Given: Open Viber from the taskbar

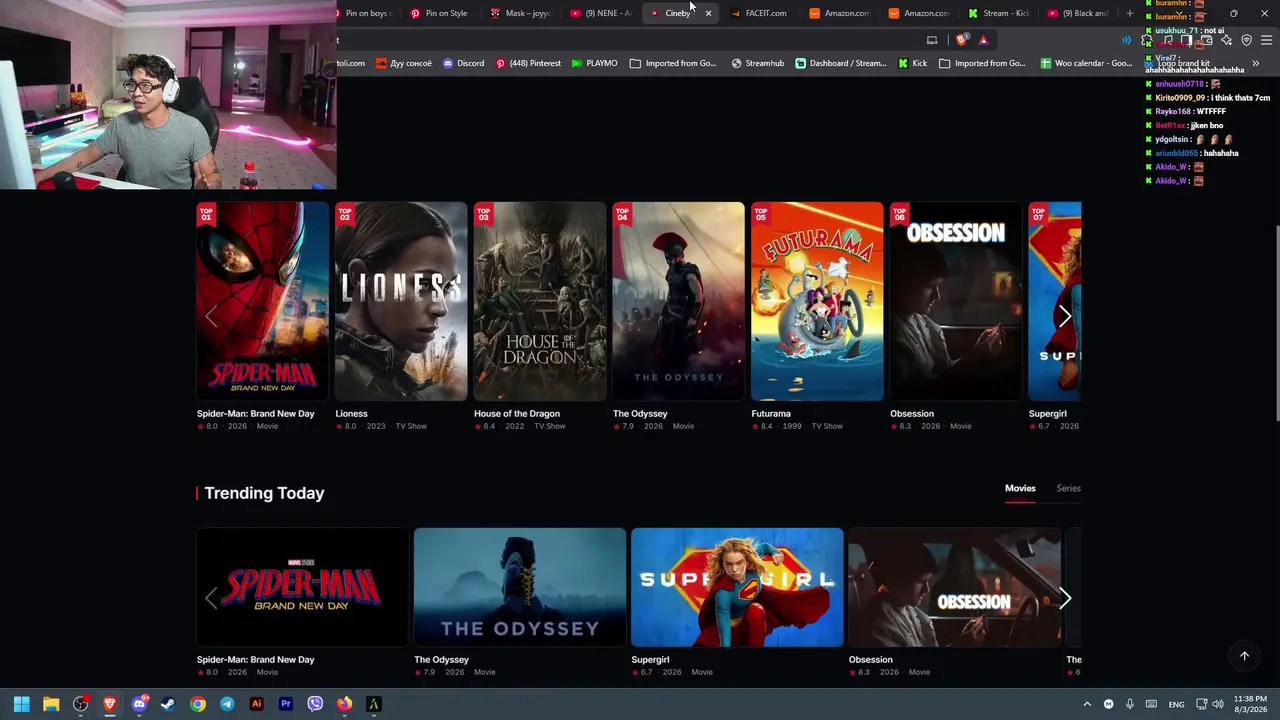Looking at the screenshot, I should (x=315, y=704).
